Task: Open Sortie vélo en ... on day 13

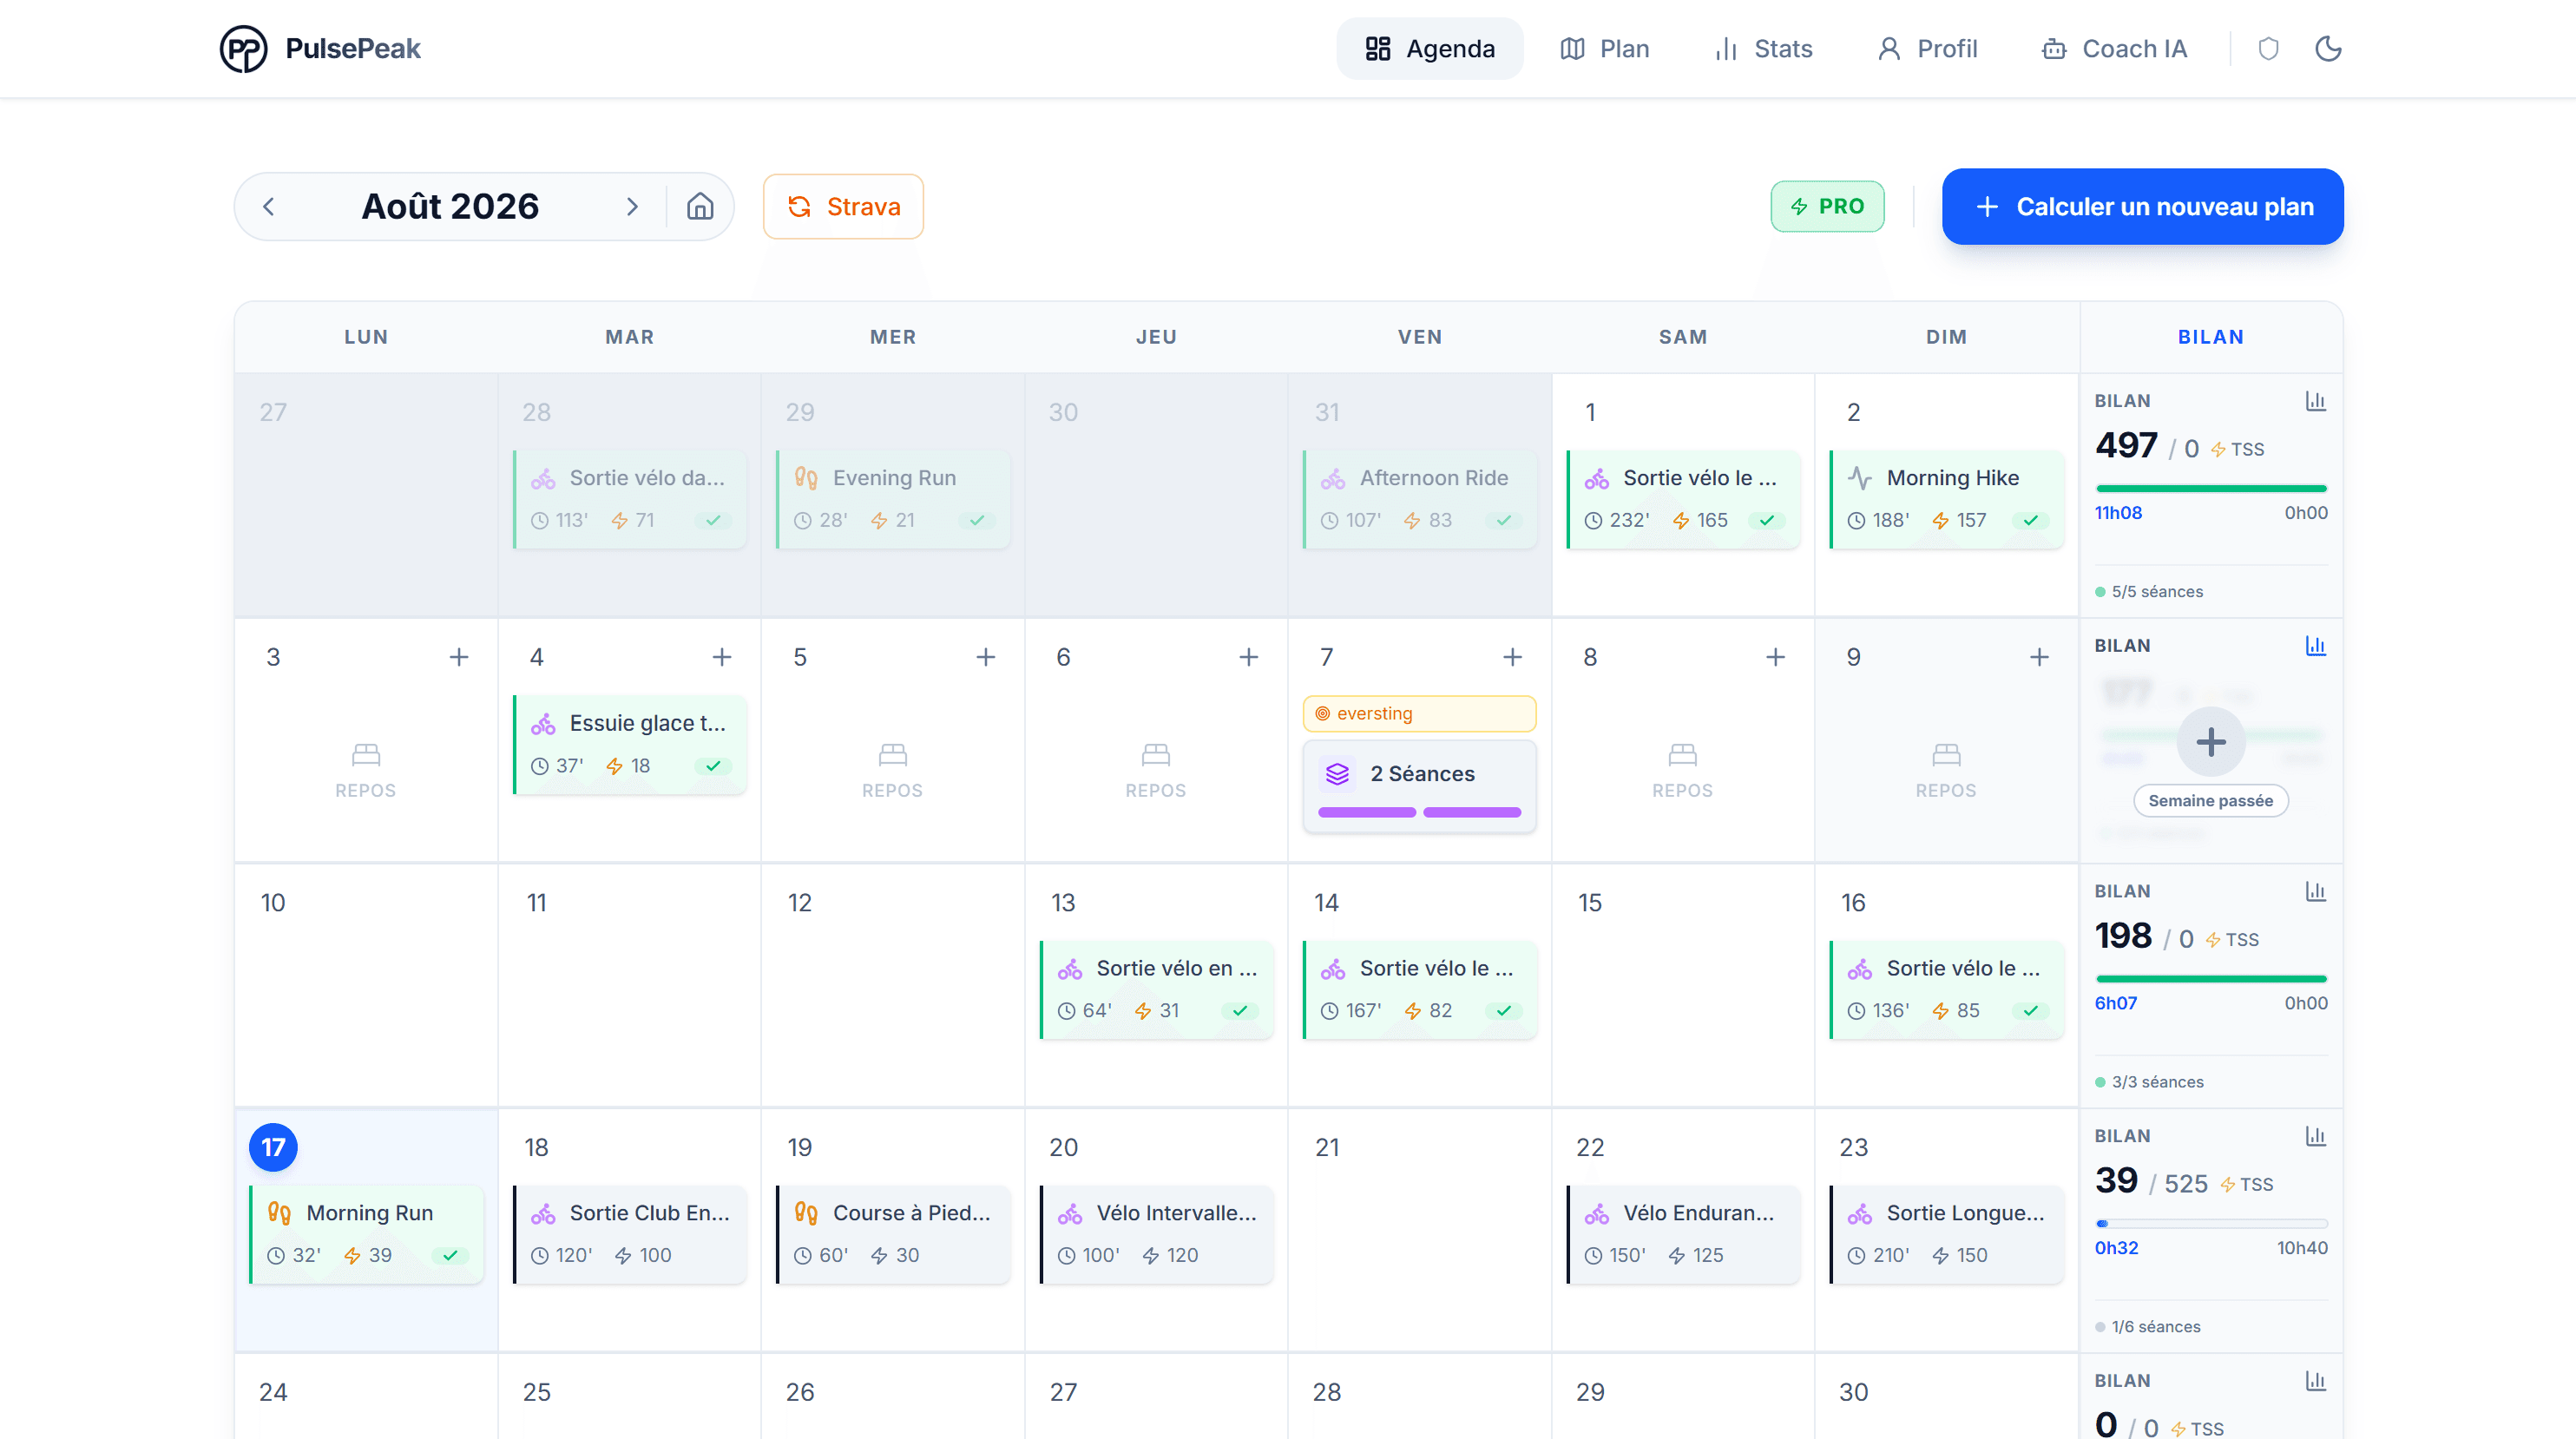Action: 1156,989
